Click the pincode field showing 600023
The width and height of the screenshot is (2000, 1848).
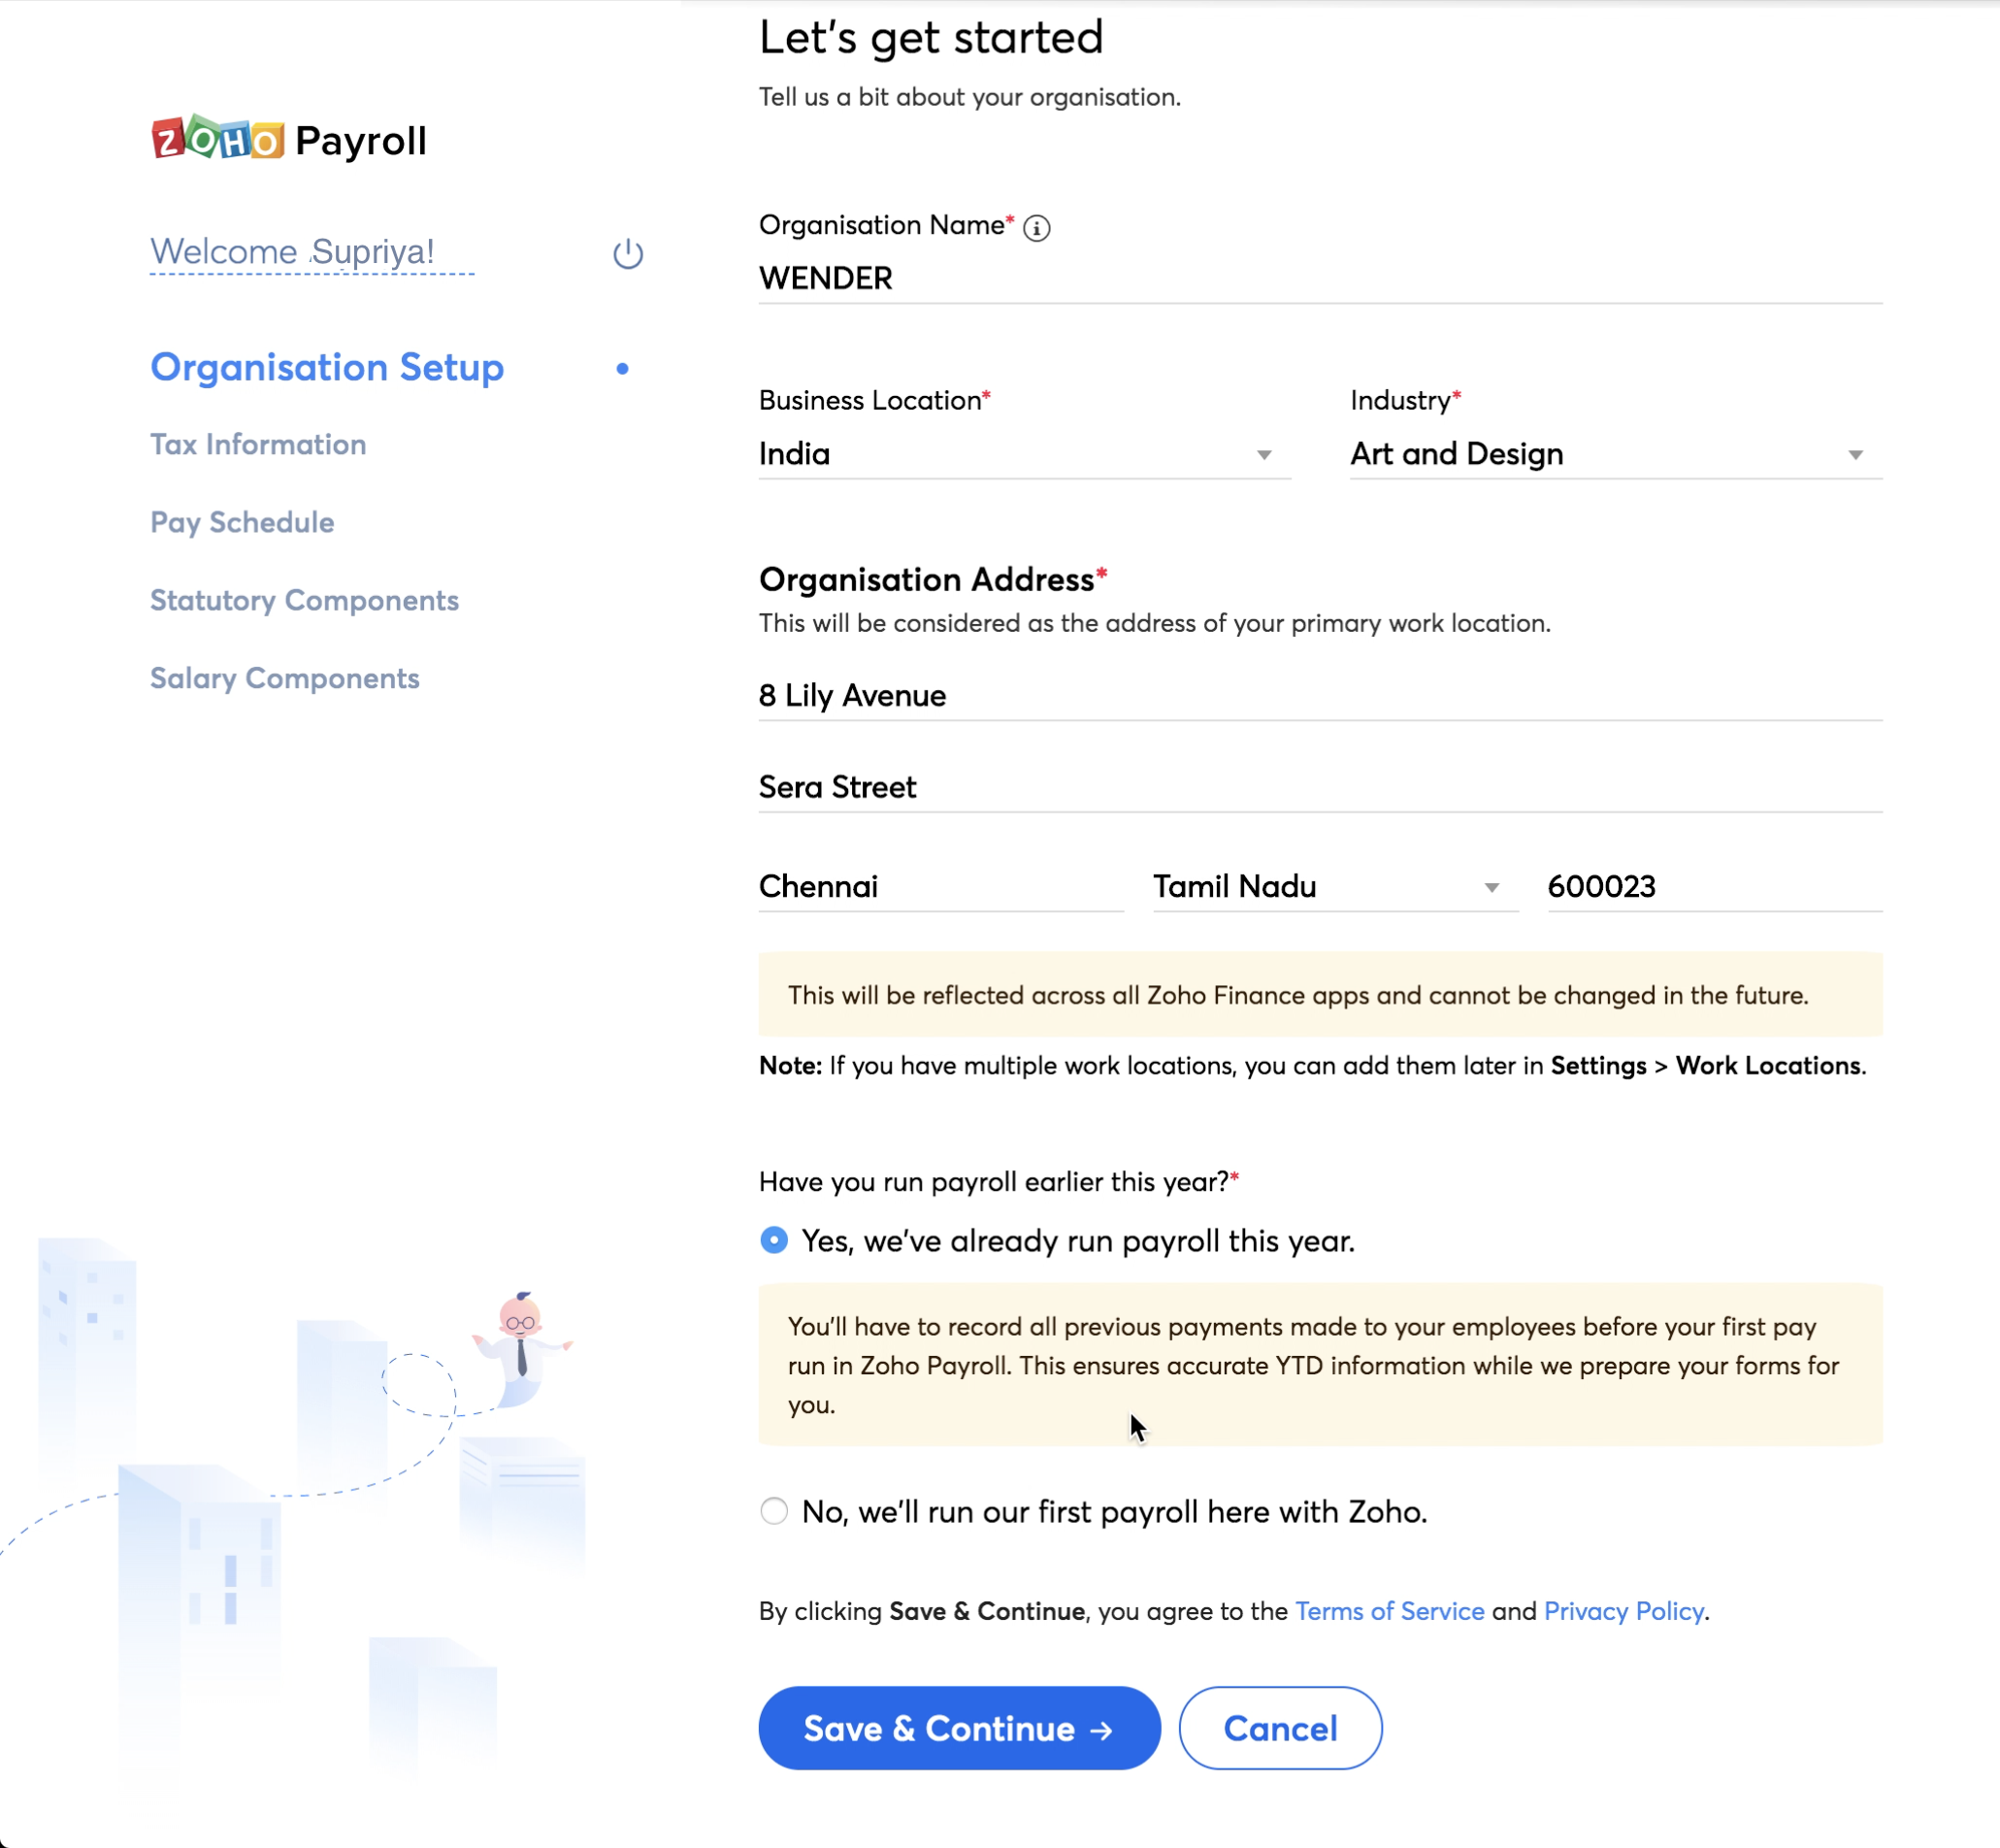pos(1712,887)
